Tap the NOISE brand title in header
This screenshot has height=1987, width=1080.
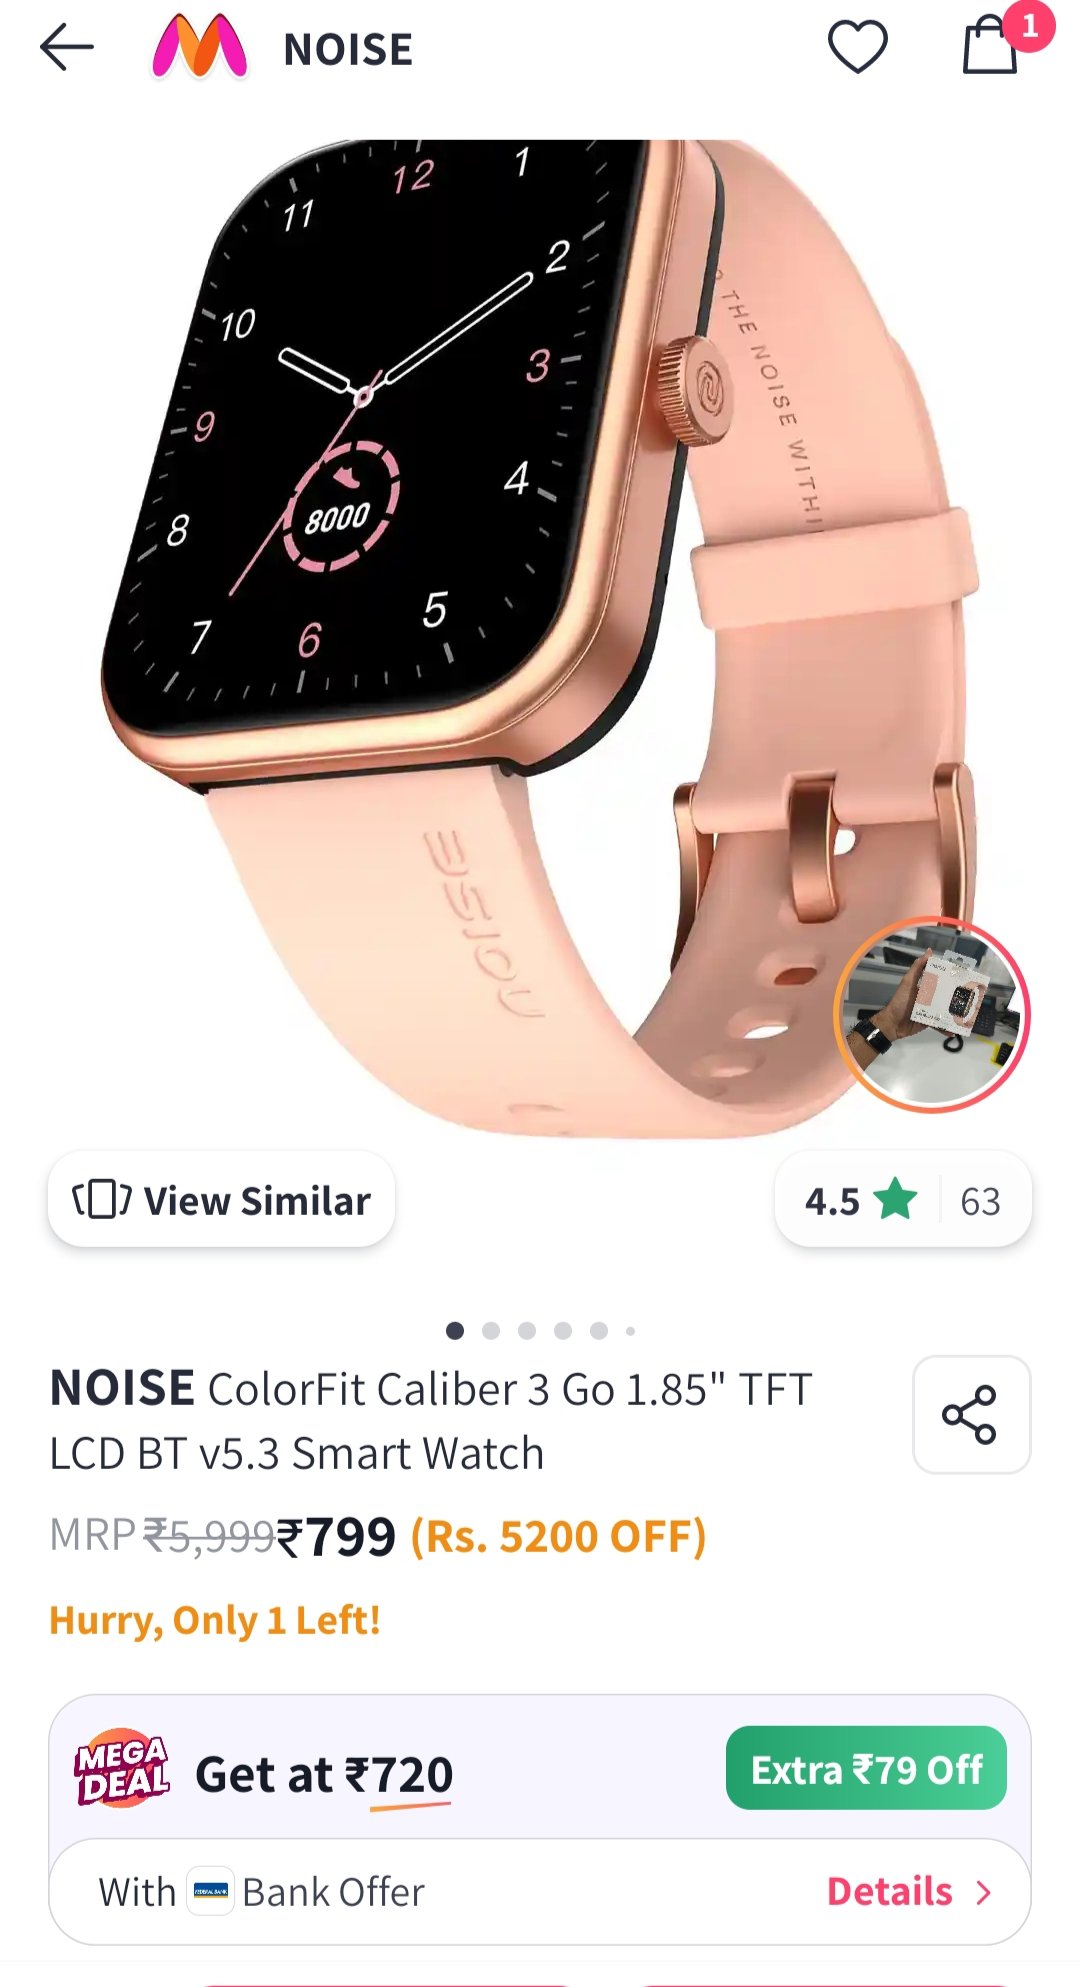348,49
